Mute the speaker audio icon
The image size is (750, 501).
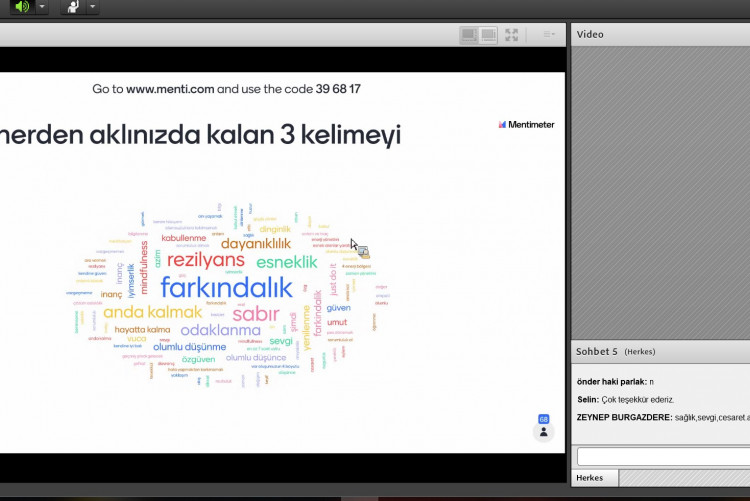click(22, 7)
